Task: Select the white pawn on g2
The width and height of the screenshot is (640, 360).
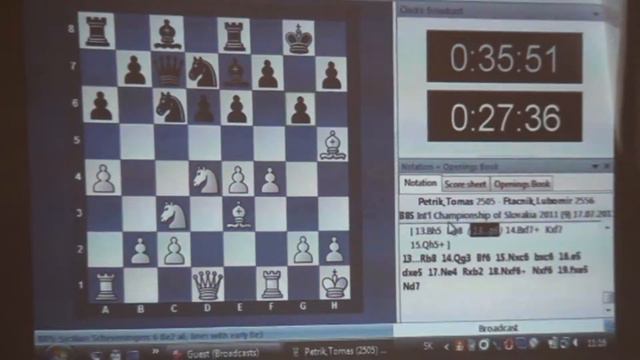Action: pyautogui.click(x=302, y=249)
